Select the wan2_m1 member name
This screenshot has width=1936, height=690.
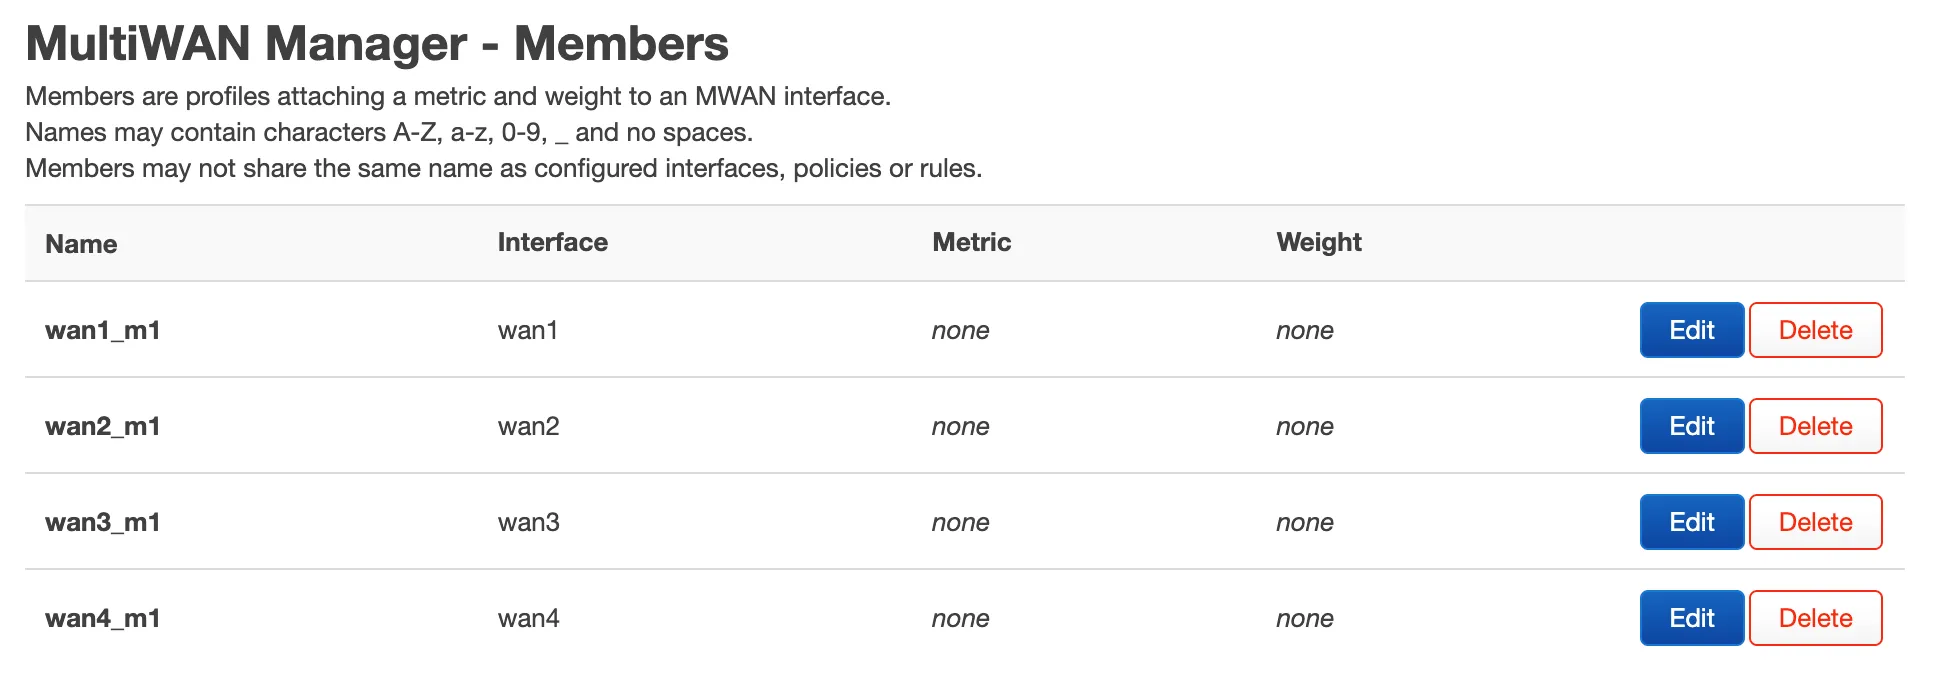(103, 426)
